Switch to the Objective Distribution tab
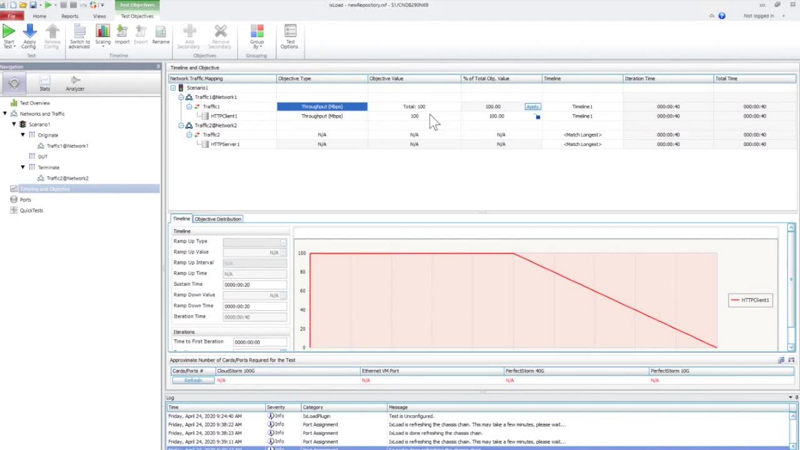Image resolution: width=800 pixels, height=450 pixels. (x=218, y=219)
